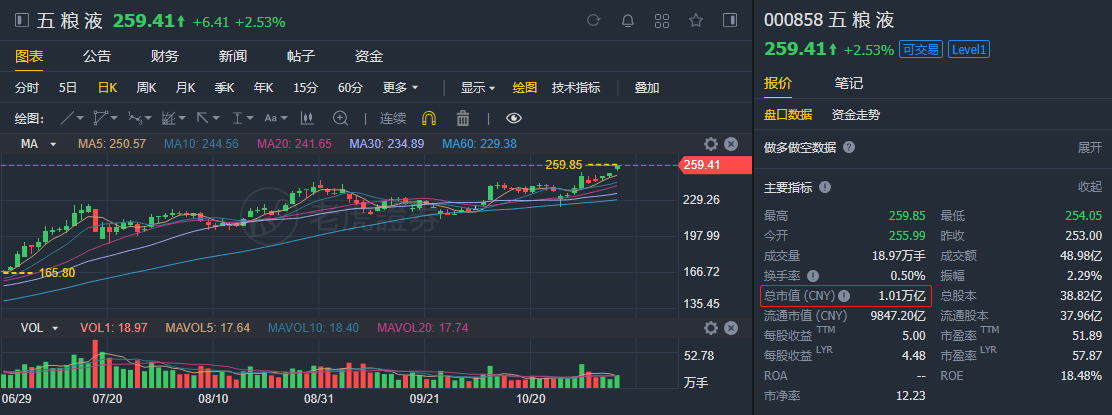Select the 月K chart period

tap(185, 88)
